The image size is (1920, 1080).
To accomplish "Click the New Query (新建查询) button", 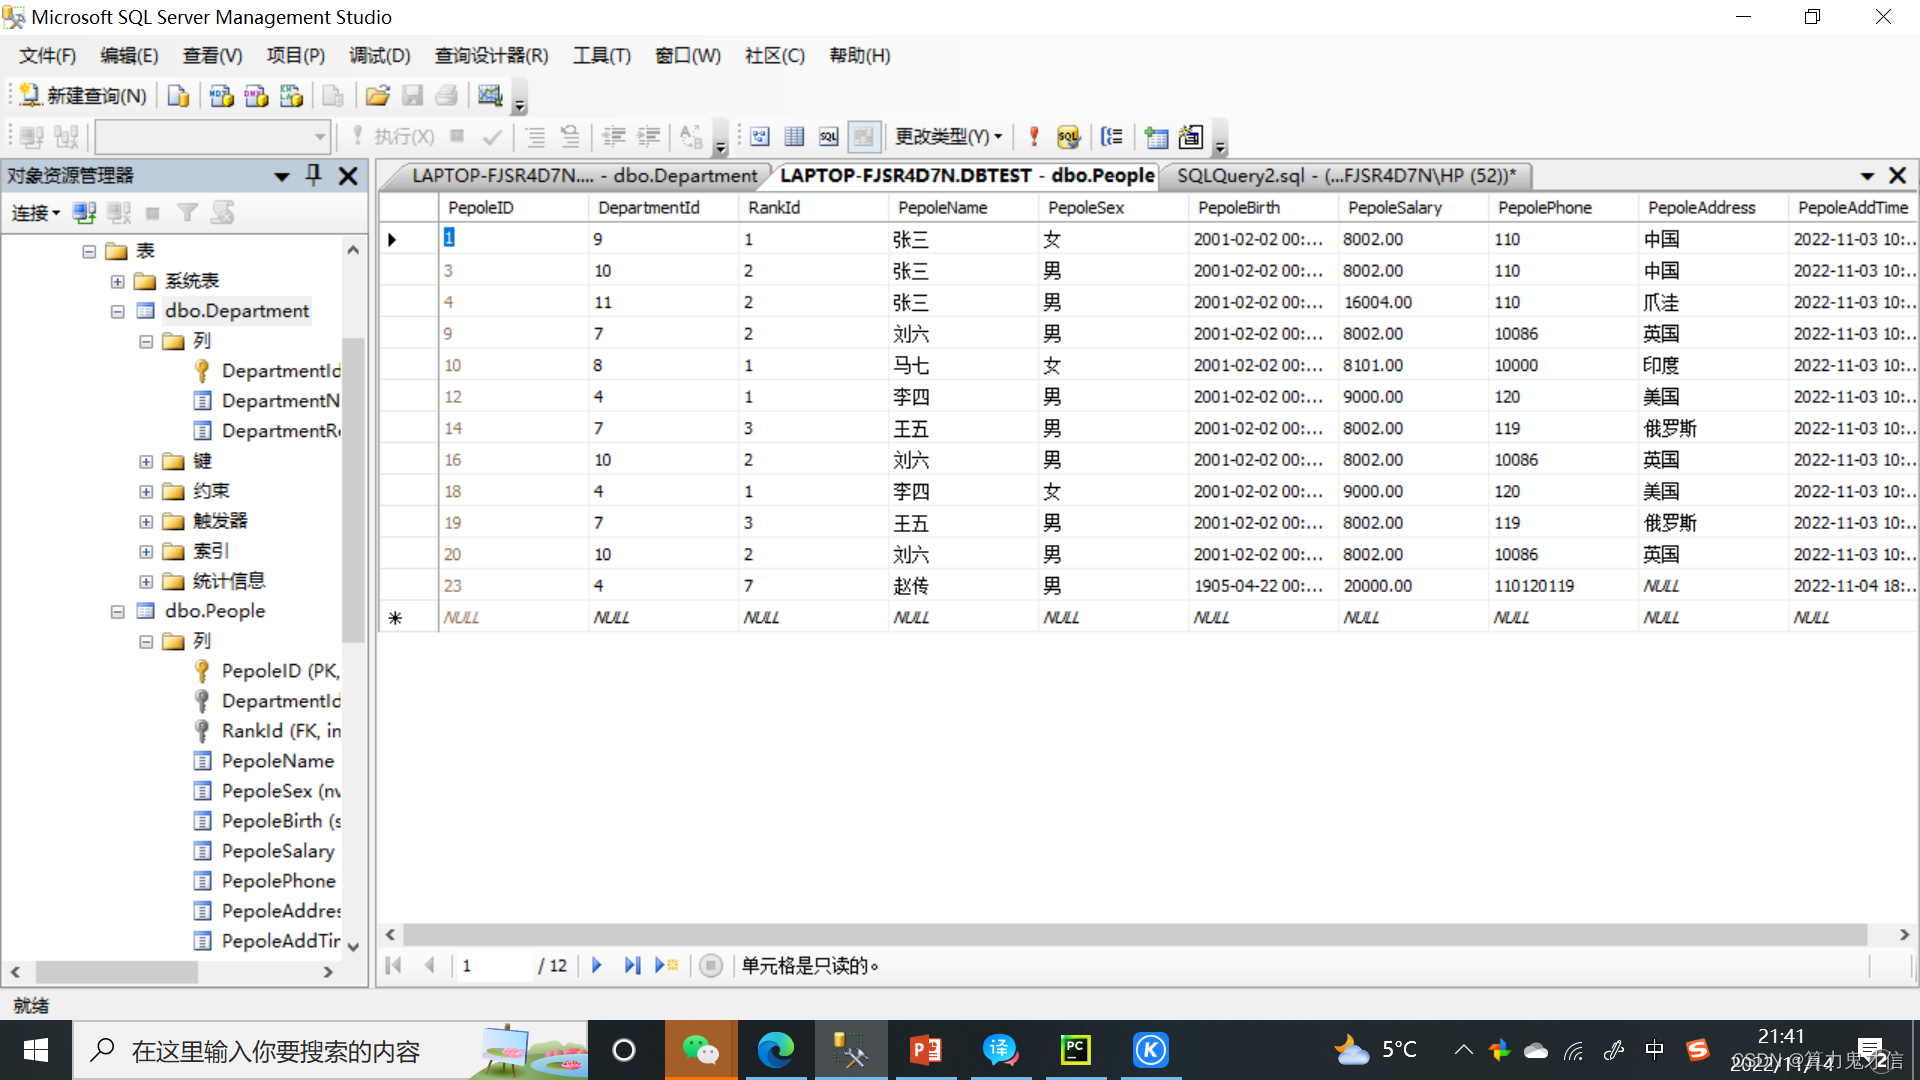I will tap(83, 95).
